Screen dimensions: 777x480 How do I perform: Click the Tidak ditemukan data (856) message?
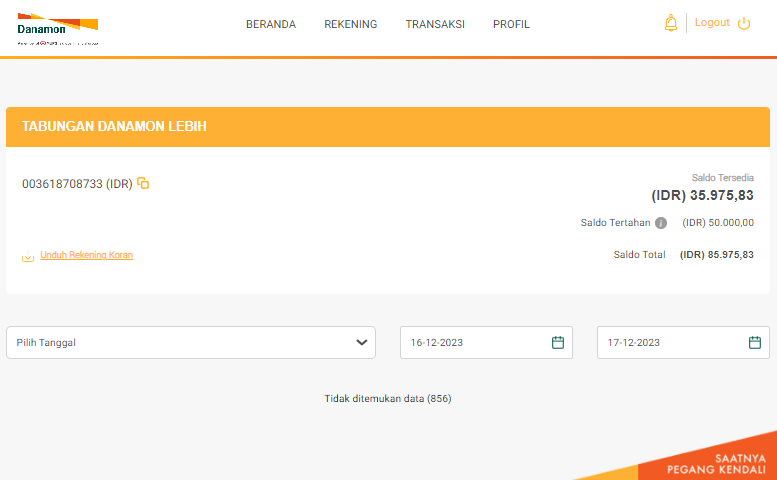point(388,398)
